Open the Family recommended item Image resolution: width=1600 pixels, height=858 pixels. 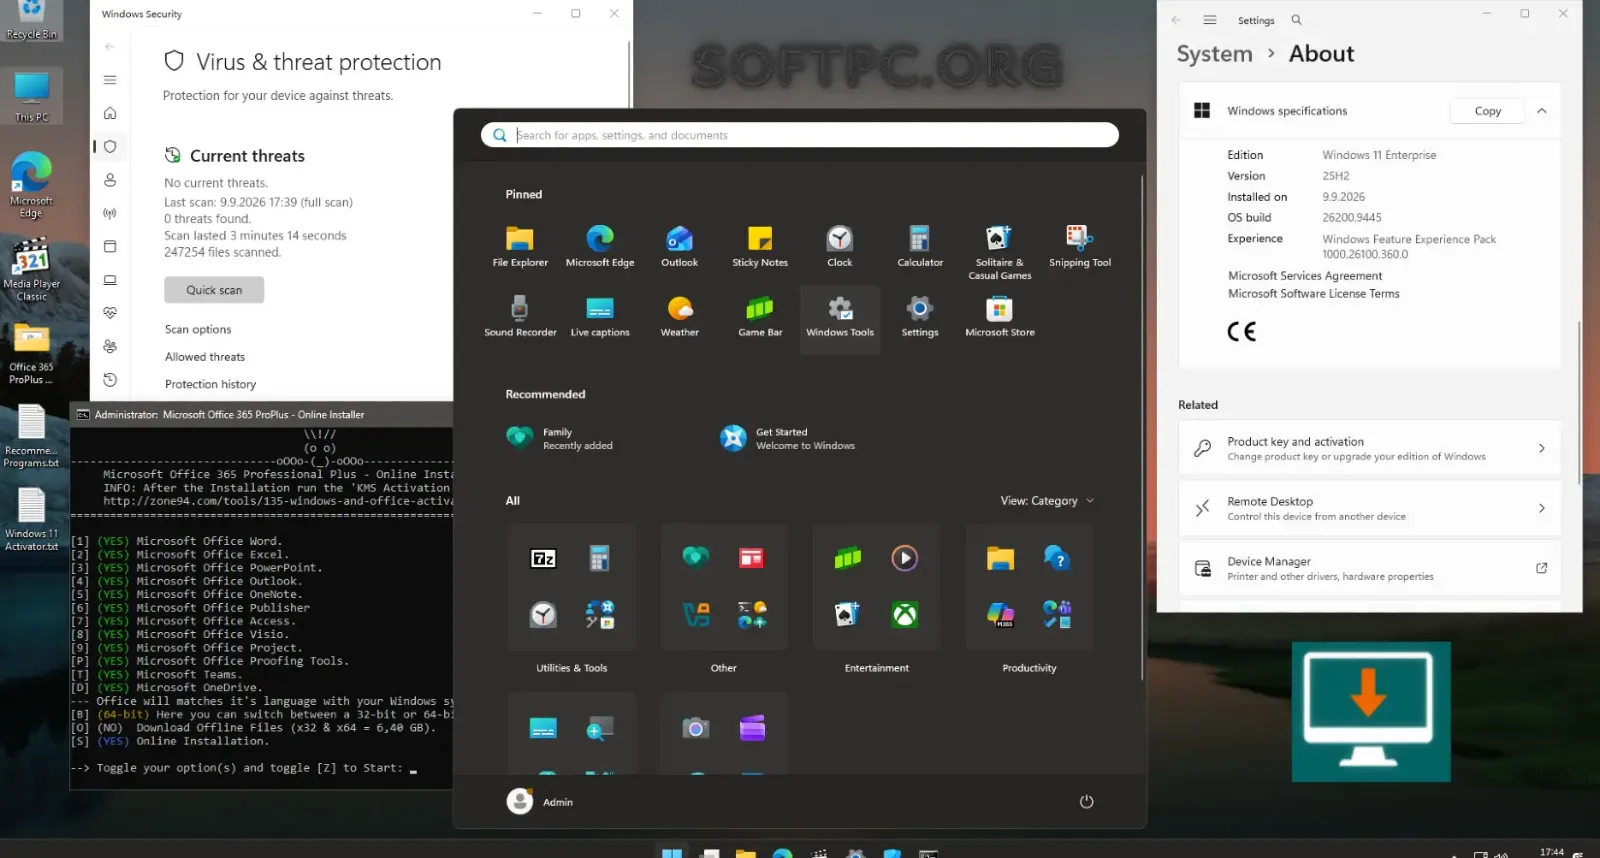click(x=560, y=438)
